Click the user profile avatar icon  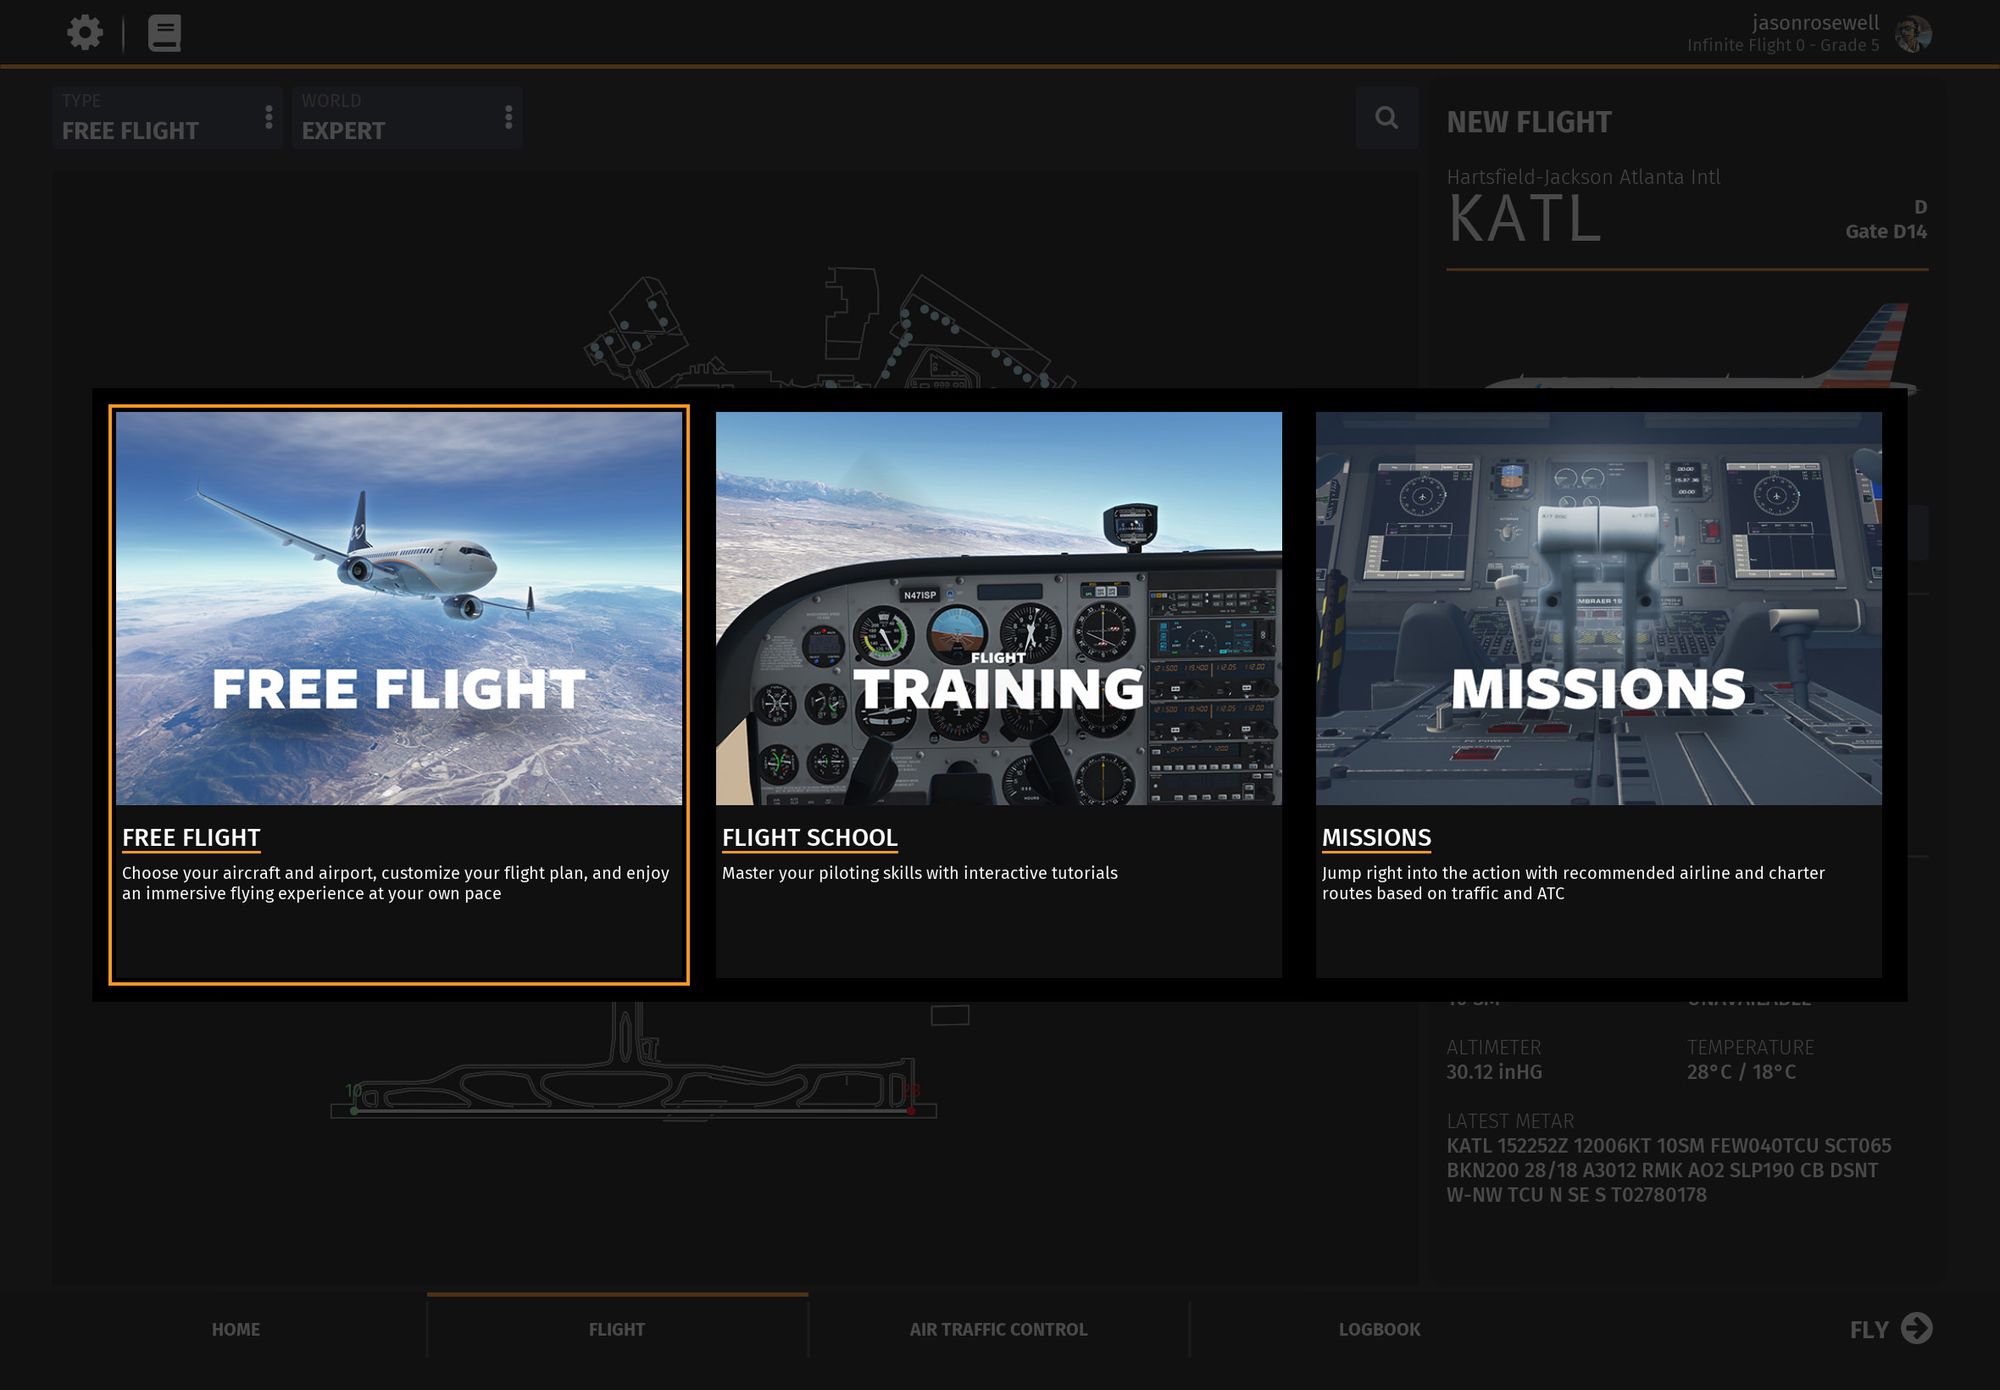click(1916, 32)
